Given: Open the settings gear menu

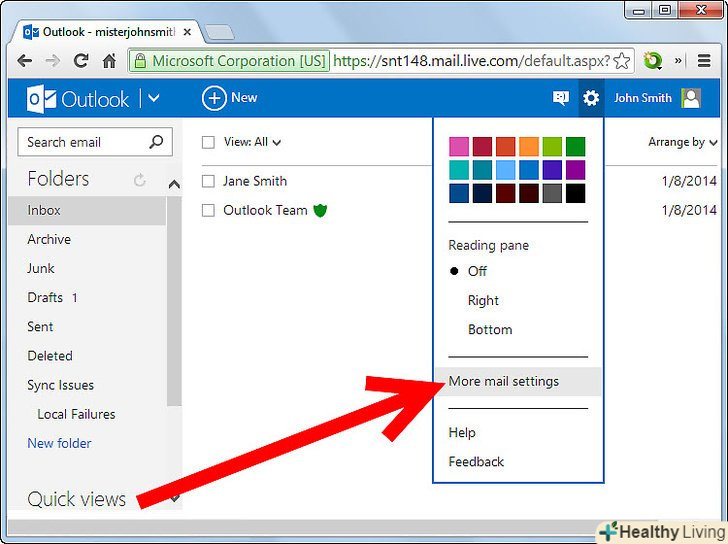Looking at the screenshot, I should (x=591, y=98).
